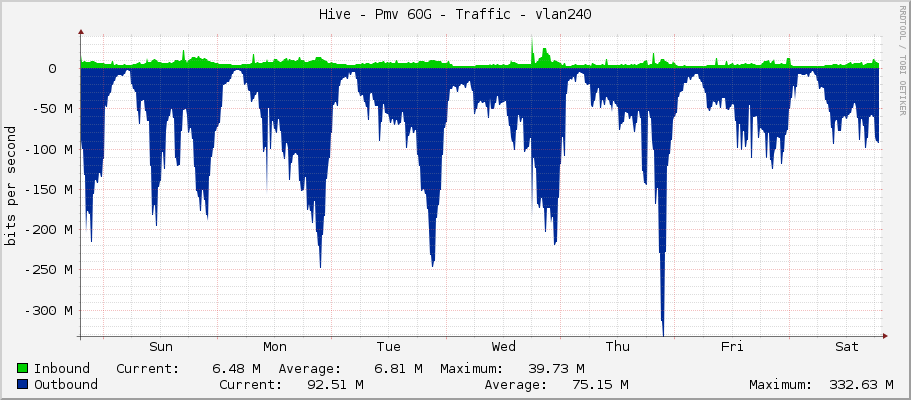This screenshot has width=911, height=400.
Task: Click the "-50 M" y-axis value
Action: tap(52, 109)
